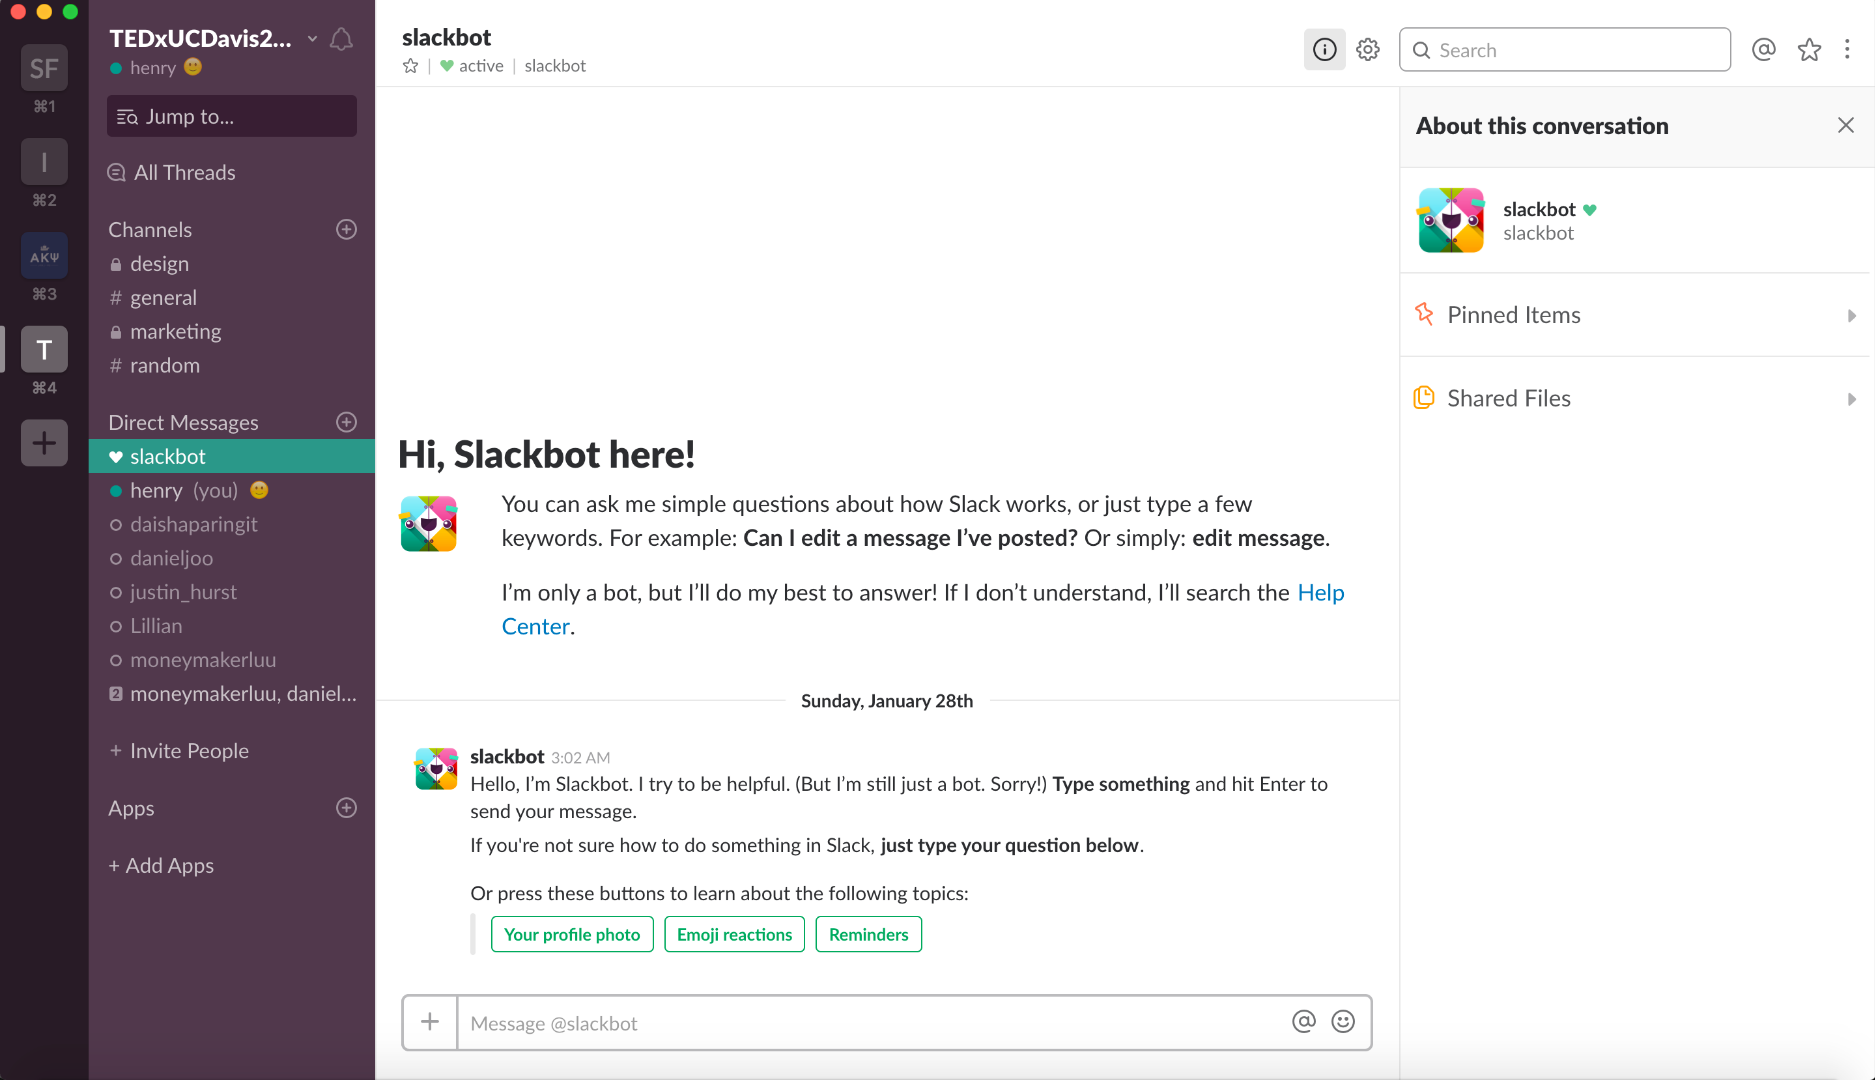This screenshot has height=1080, width=1875.
Task: Switch to the SF workspace icon
Action: coord(44,69)
